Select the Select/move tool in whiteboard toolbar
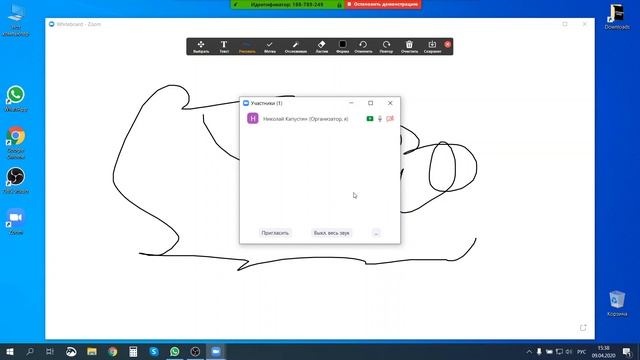 click(201, 47)
